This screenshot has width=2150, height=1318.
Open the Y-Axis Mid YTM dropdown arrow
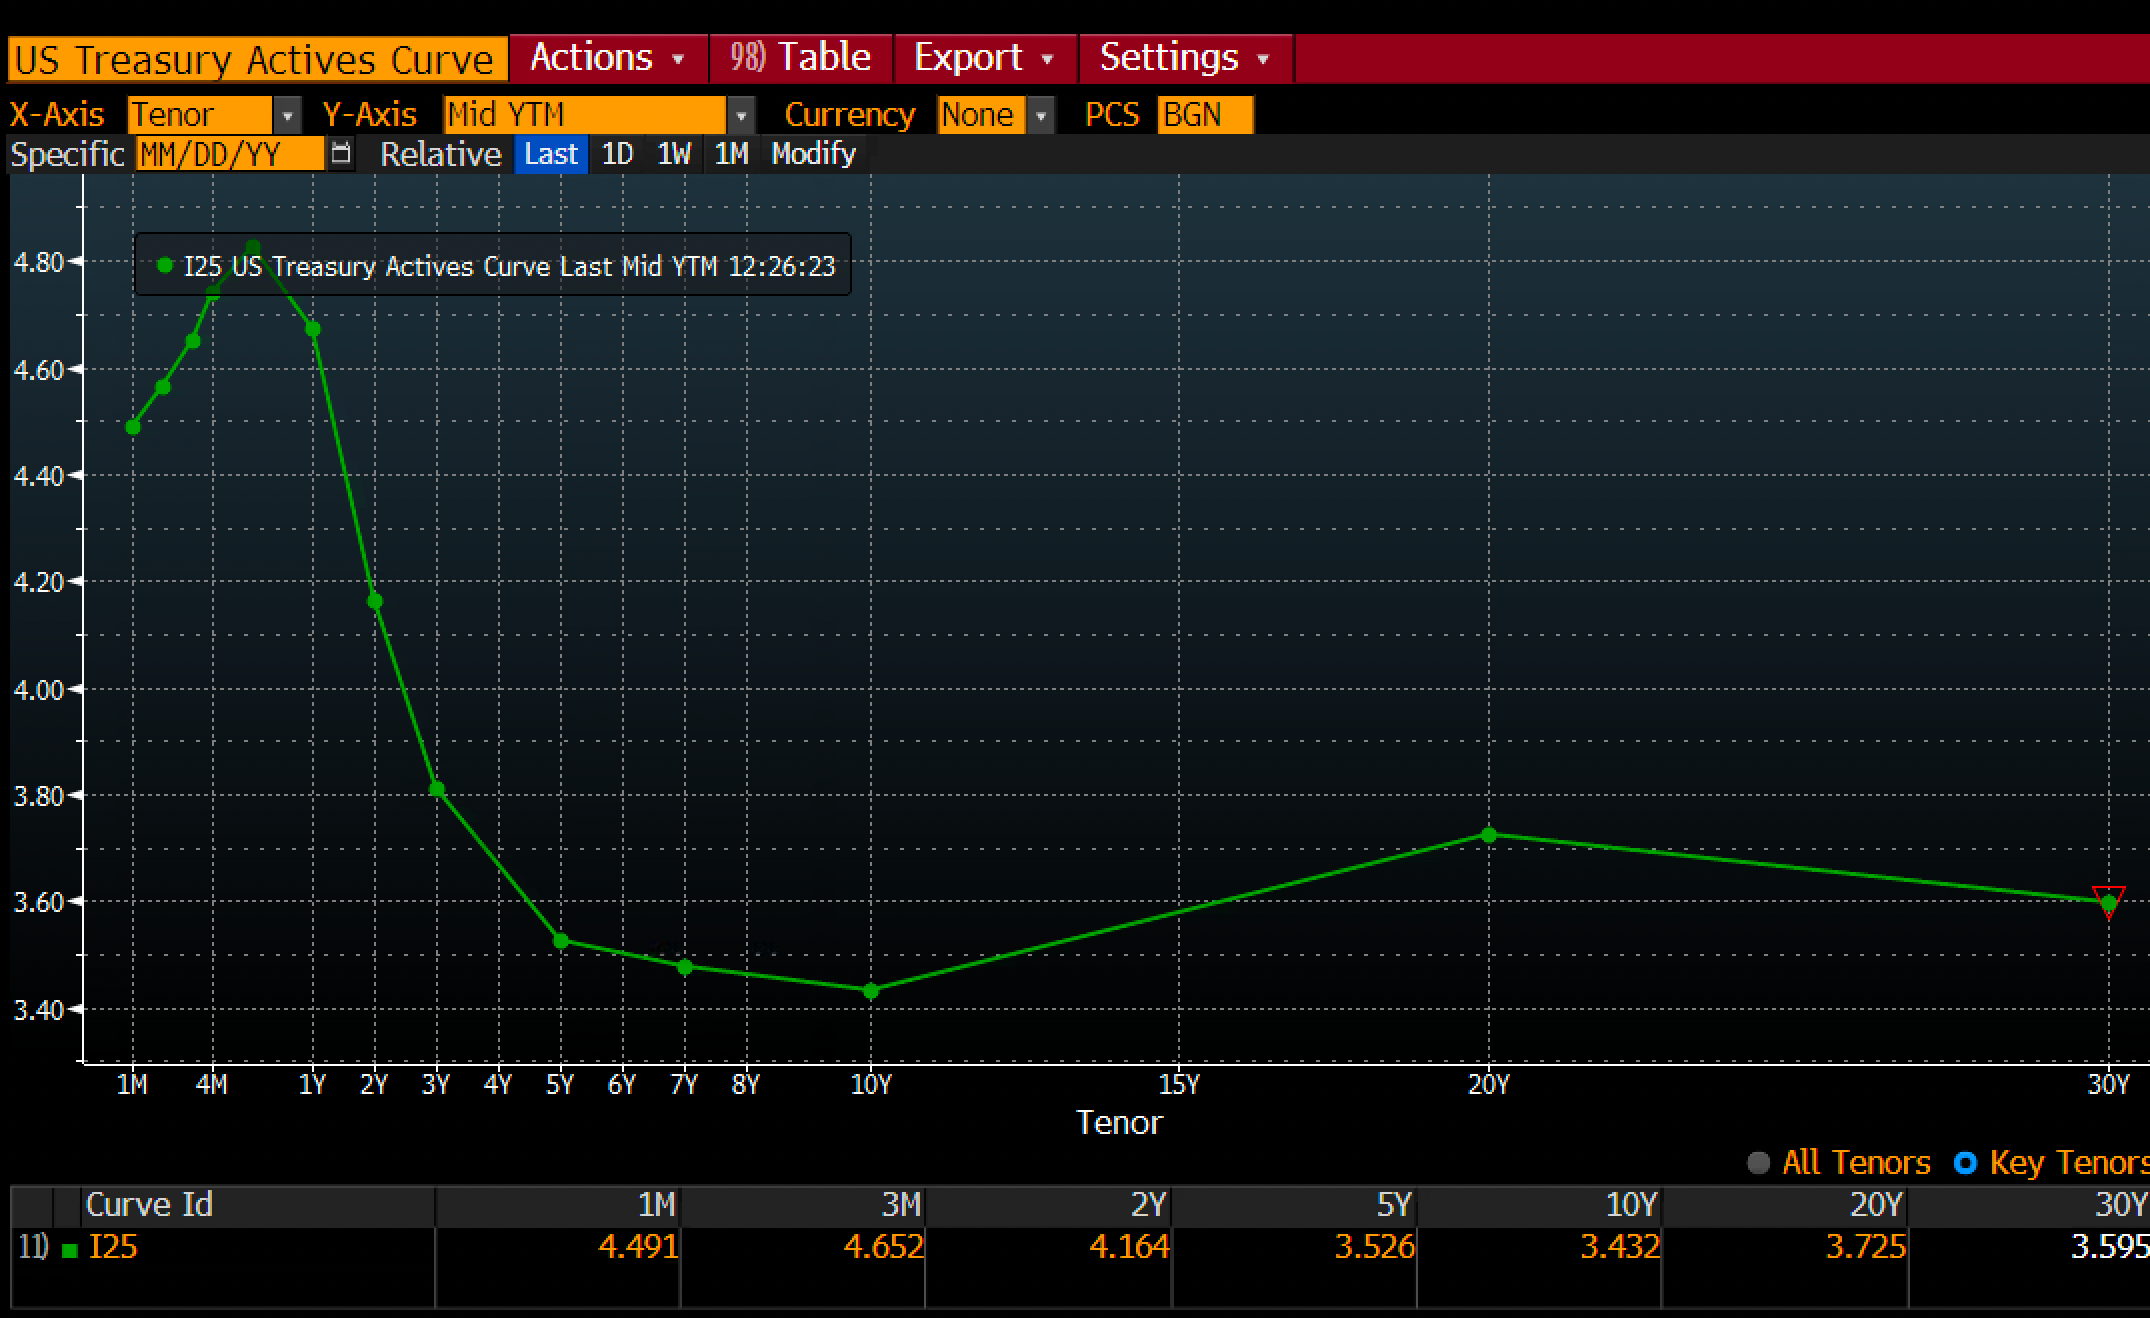(x=740, y=116)
